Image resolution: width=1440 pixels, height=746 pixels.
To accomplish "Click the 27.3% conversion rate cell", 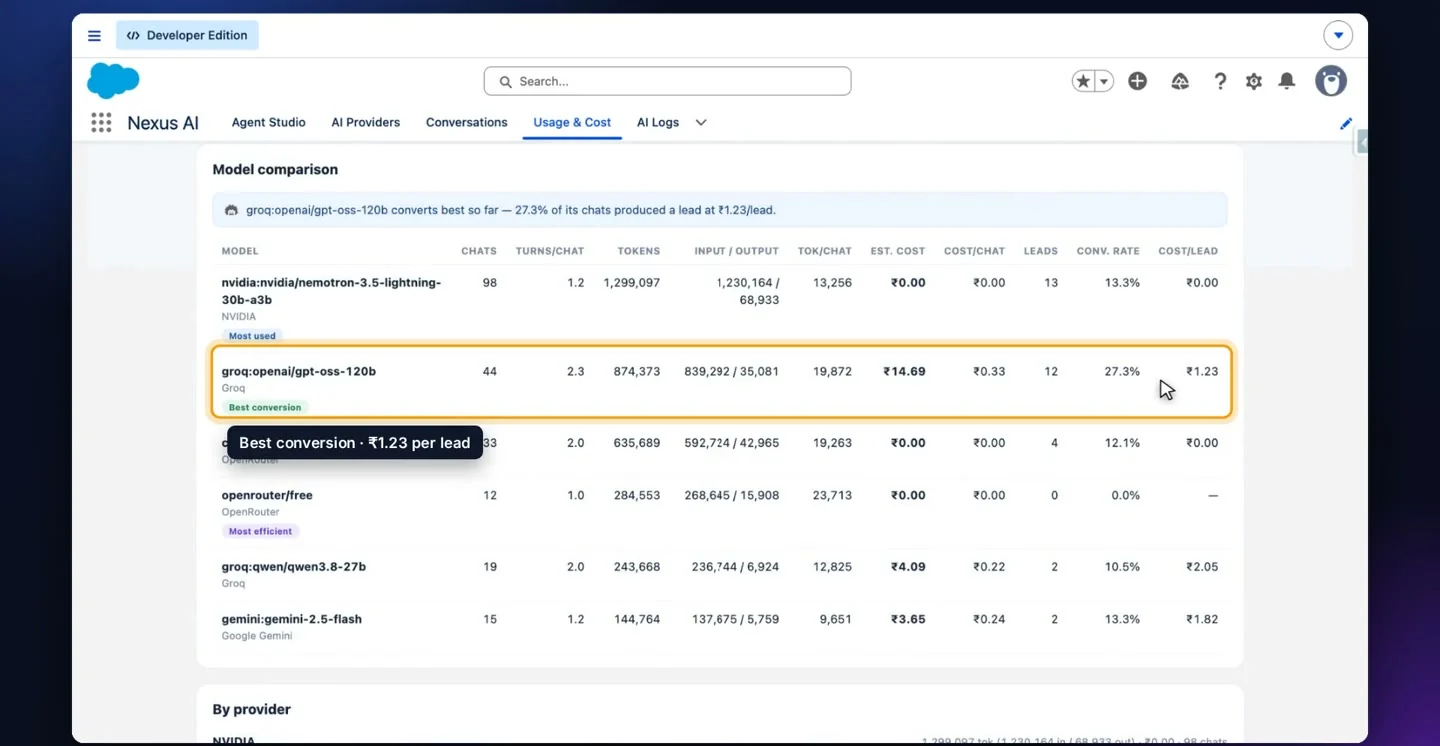I will pos(1122,371).
